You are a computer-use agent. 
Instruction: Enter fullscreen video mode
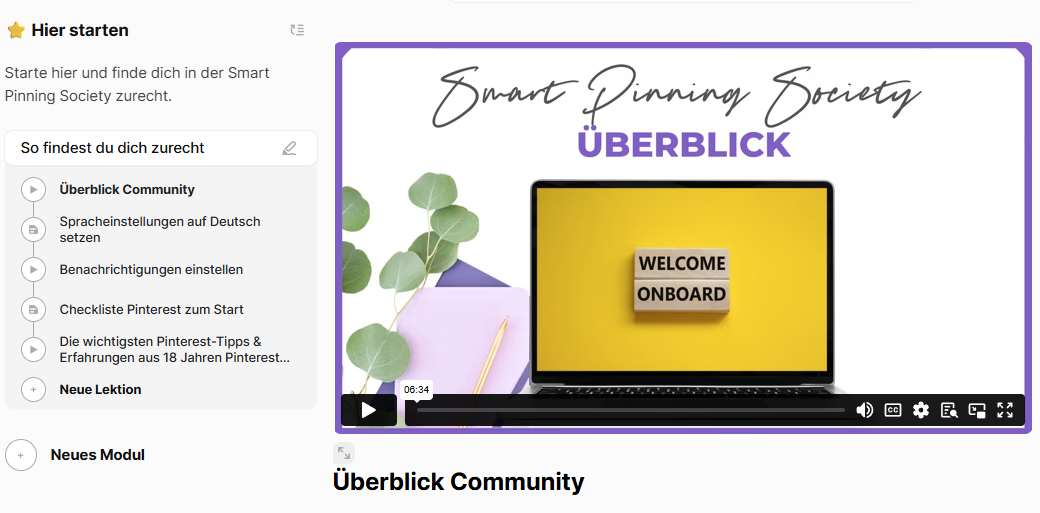tap(1005, 410)
